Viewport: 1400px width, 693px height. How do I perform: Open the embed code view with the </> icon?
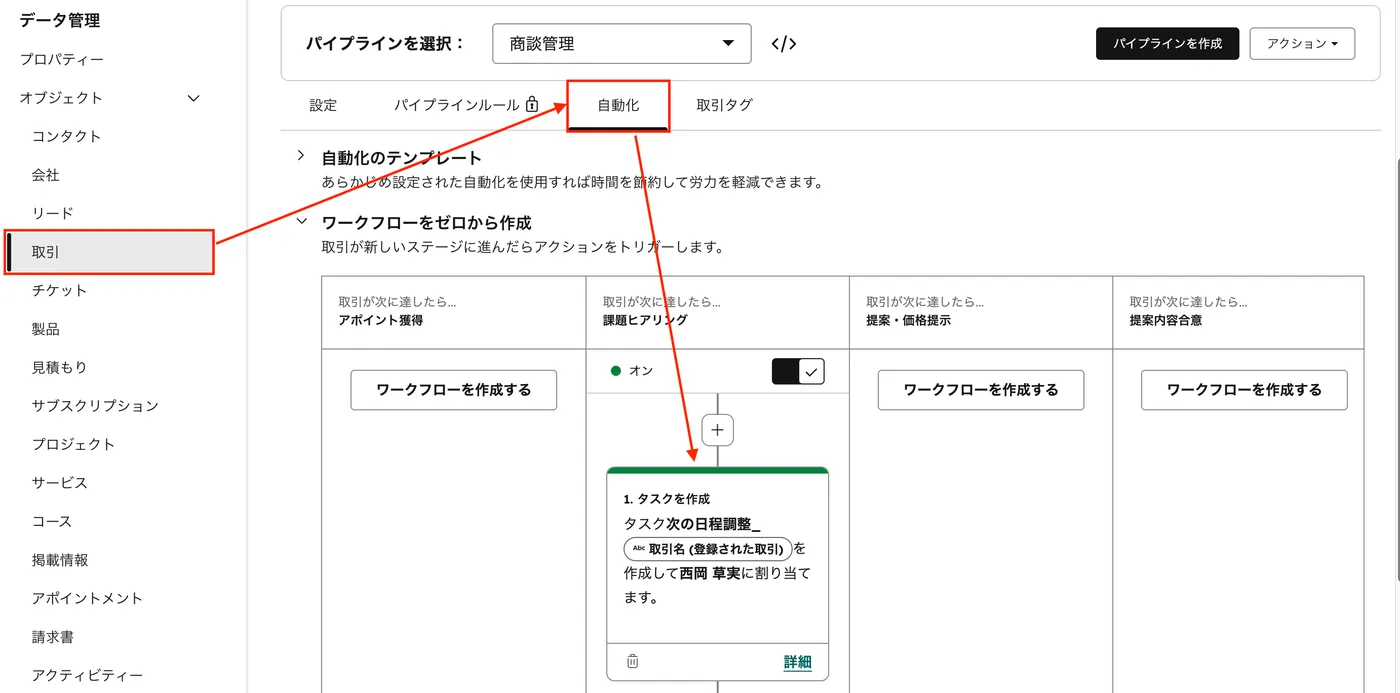coord(784,43)
